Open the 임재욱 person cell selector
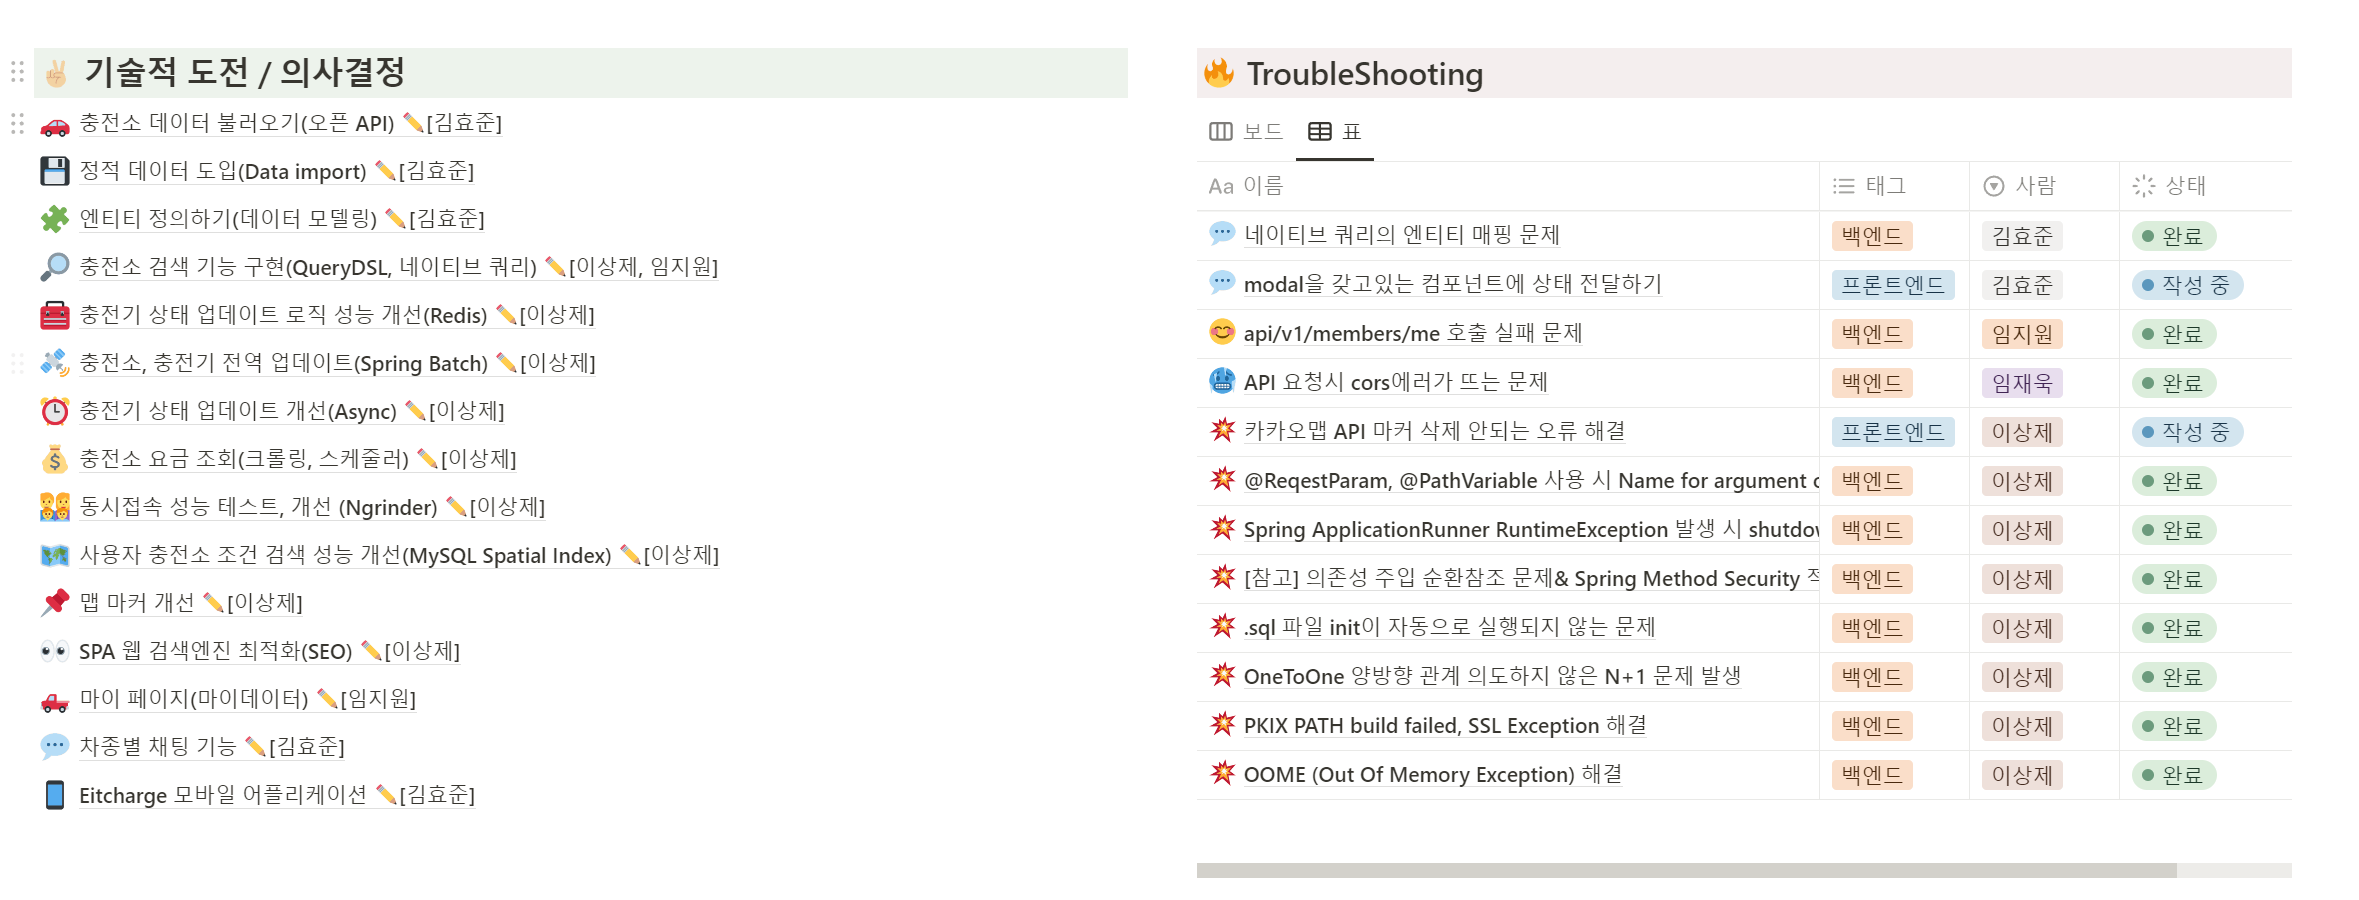Viewport: 2359px width, 900px height. point(2021,383)
